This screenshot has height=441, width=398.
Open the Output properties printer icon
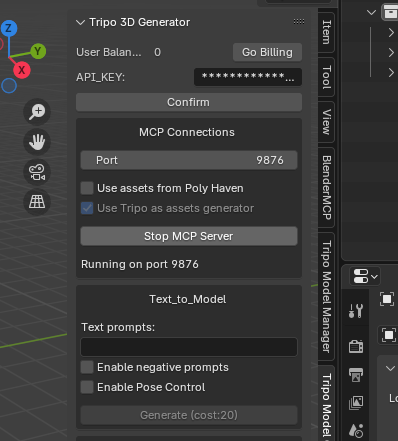(x=356, y=375)
